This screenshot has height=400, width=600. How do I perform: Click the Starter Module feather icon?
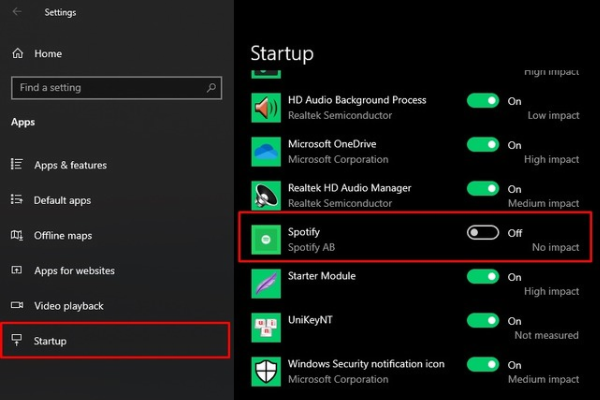point(266,284)
